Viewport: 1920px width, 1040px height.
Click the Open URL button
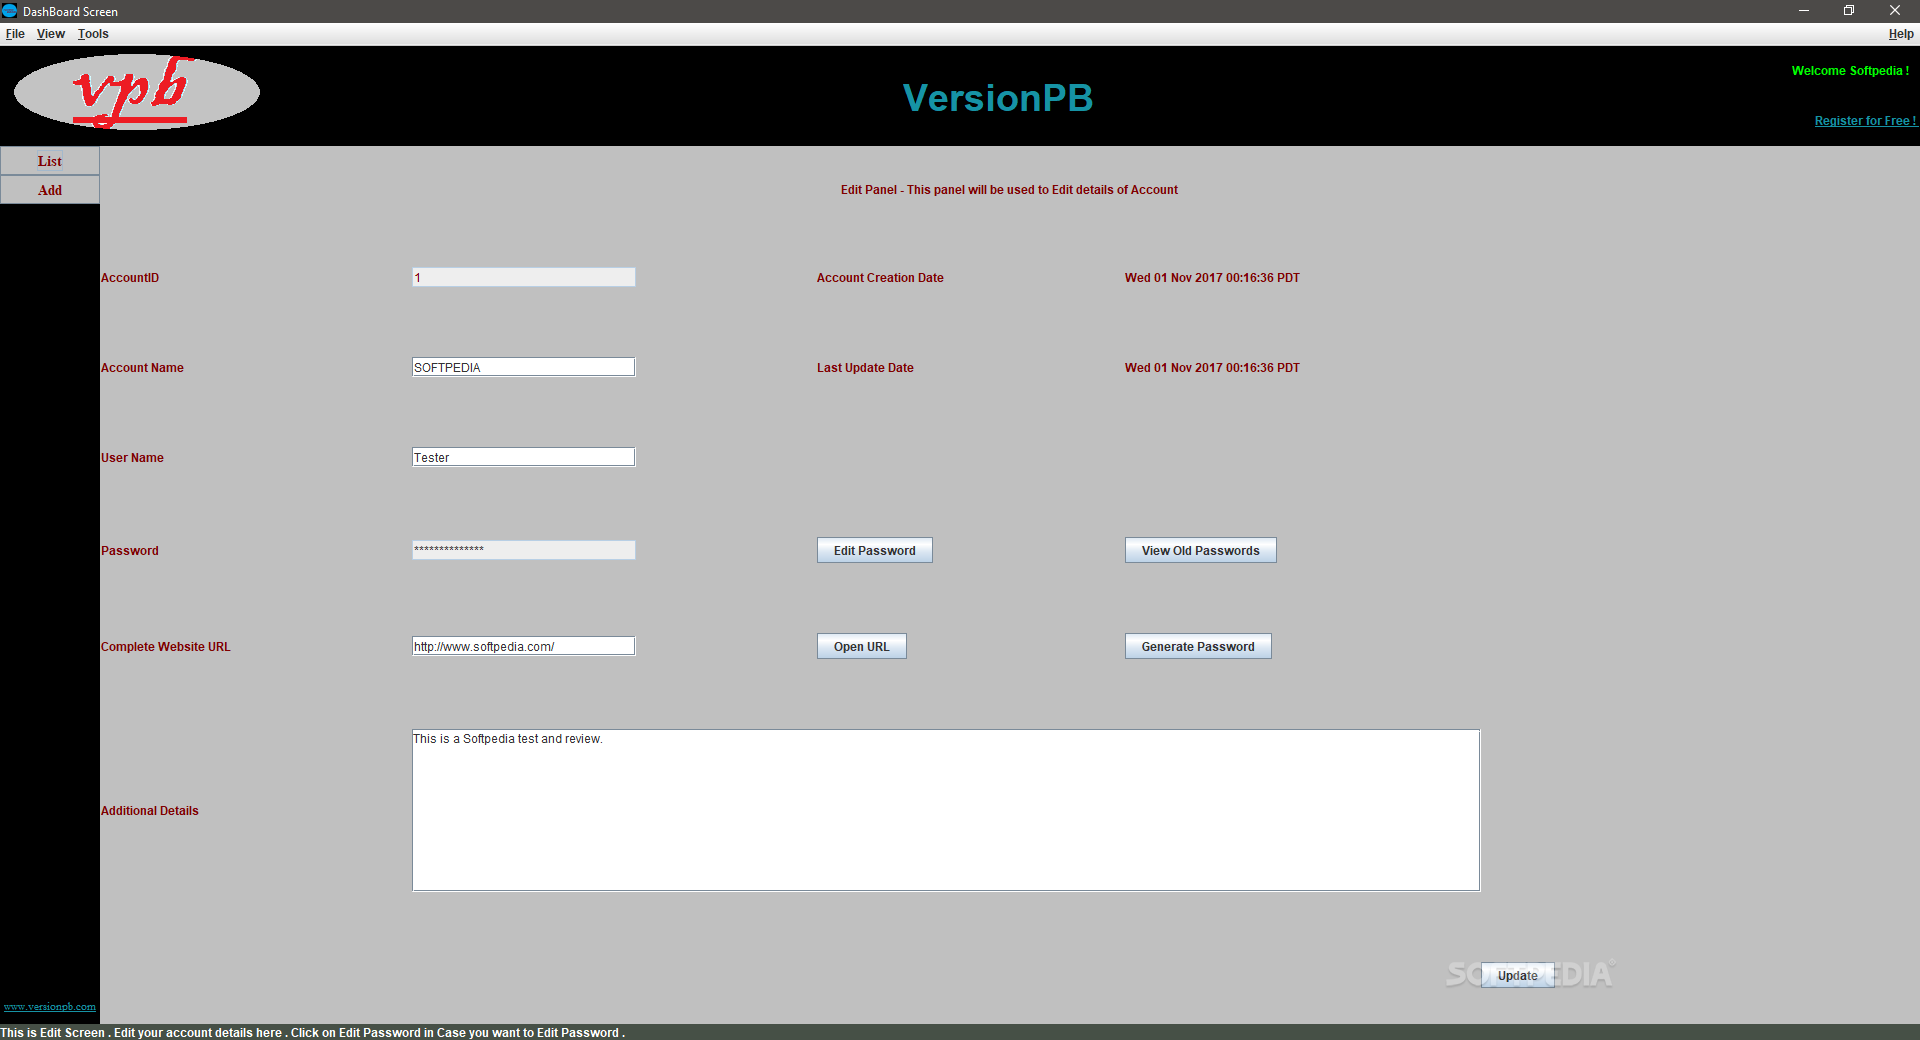point(862,647)
